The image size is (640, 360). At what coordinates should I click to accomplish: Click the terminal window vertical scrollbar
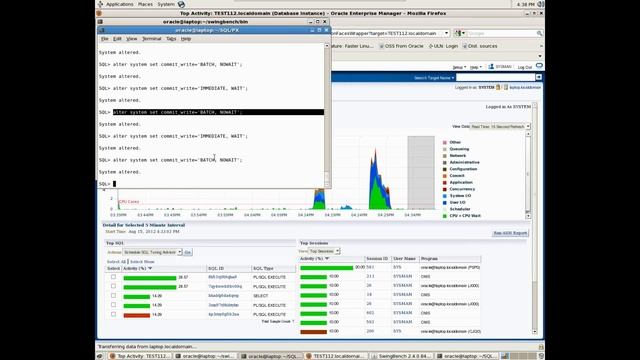[x=327, y=115]
